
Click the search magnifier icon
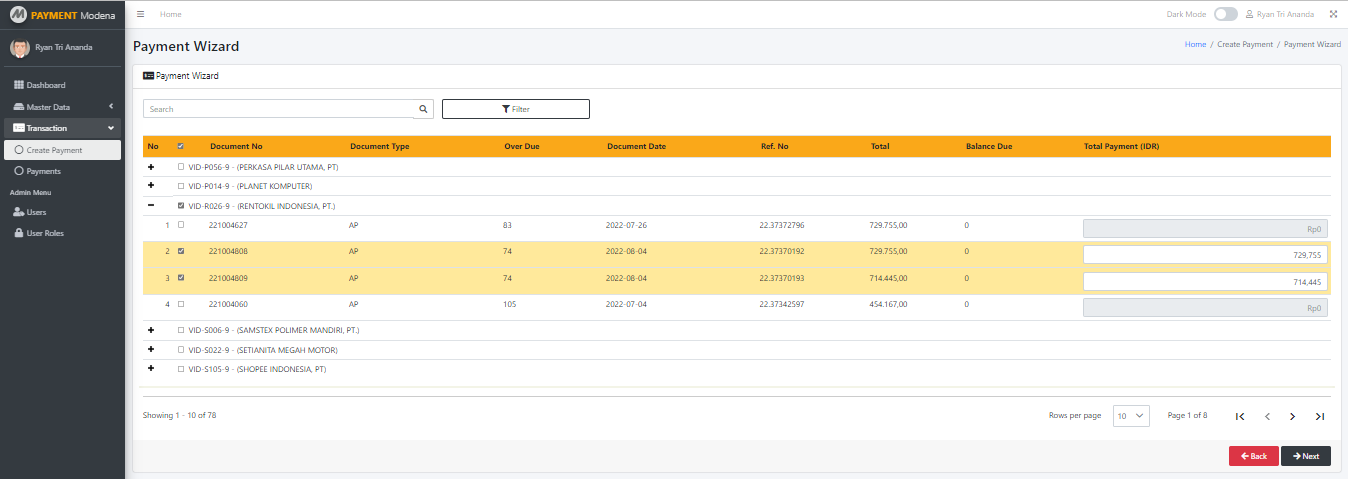coord(423,109)
